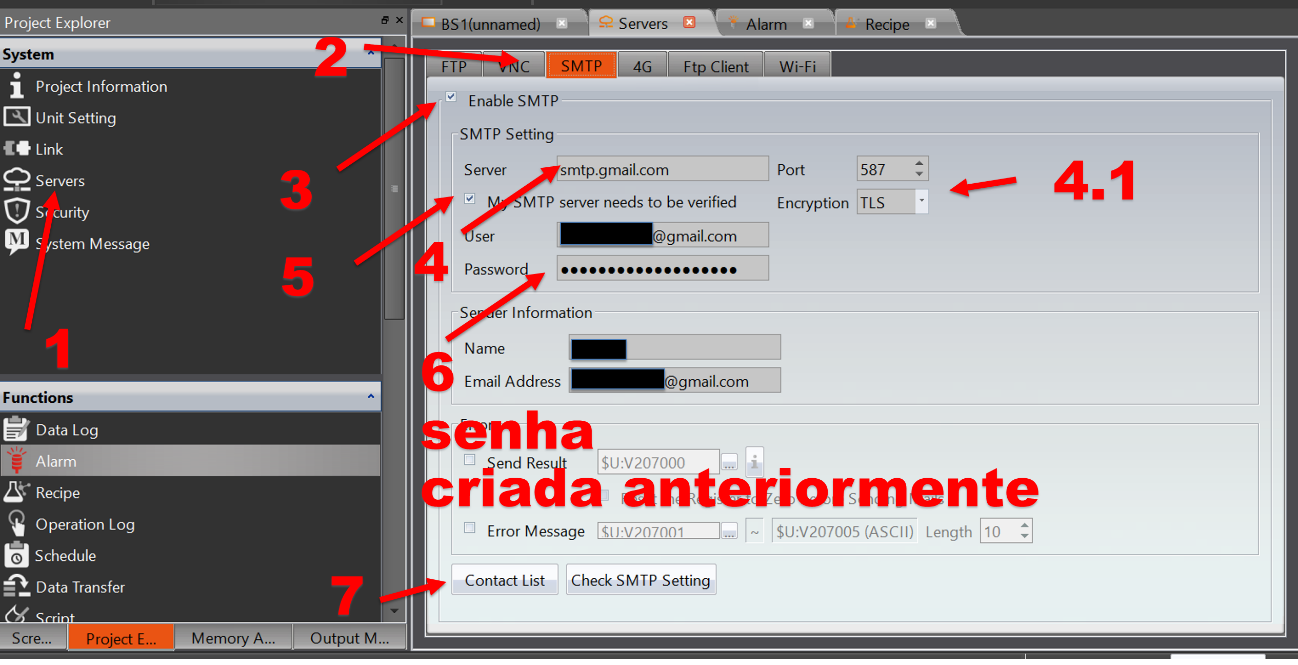Switch to the VNC tab
This screenshot has width=1298, height=665.
tap(514, 66)
